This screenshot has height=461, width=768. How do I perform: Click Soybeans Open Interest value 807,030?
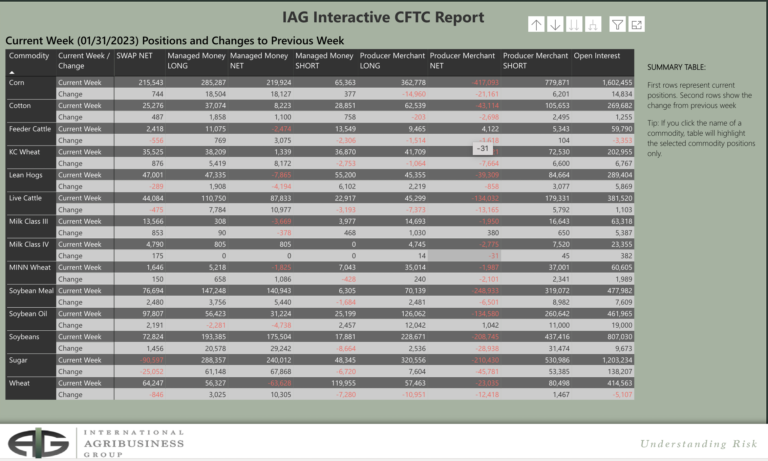tap(620, 337)
